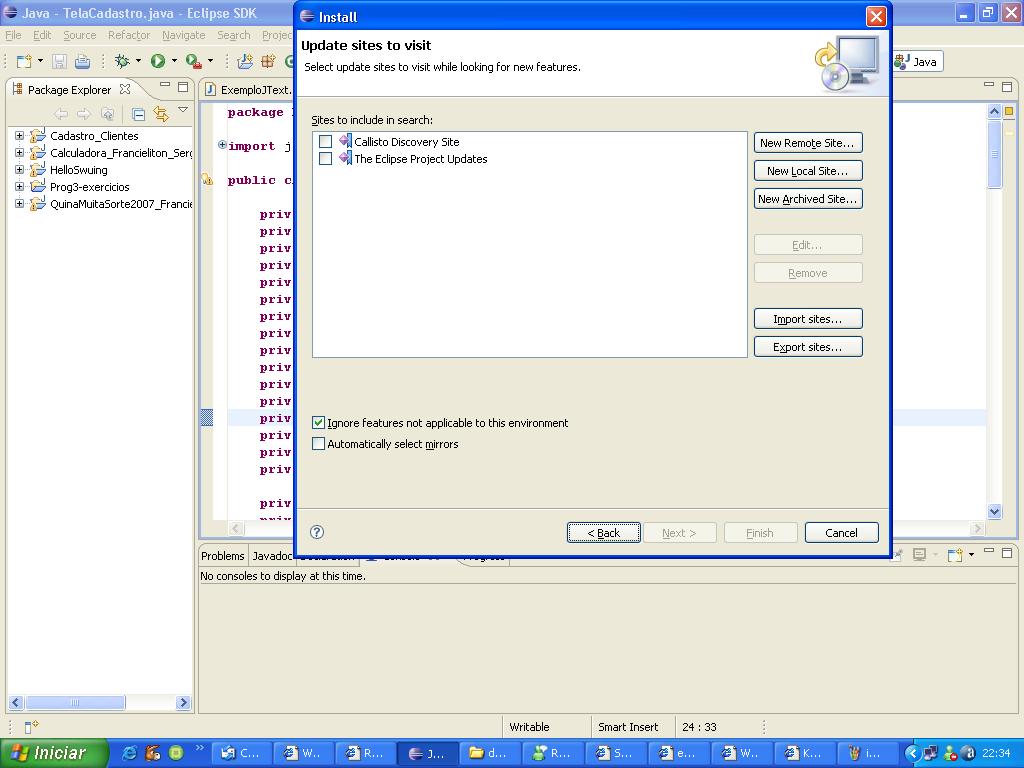
Task: Check The Eclipse Project Updates checkbox
Action: (325, 158)
